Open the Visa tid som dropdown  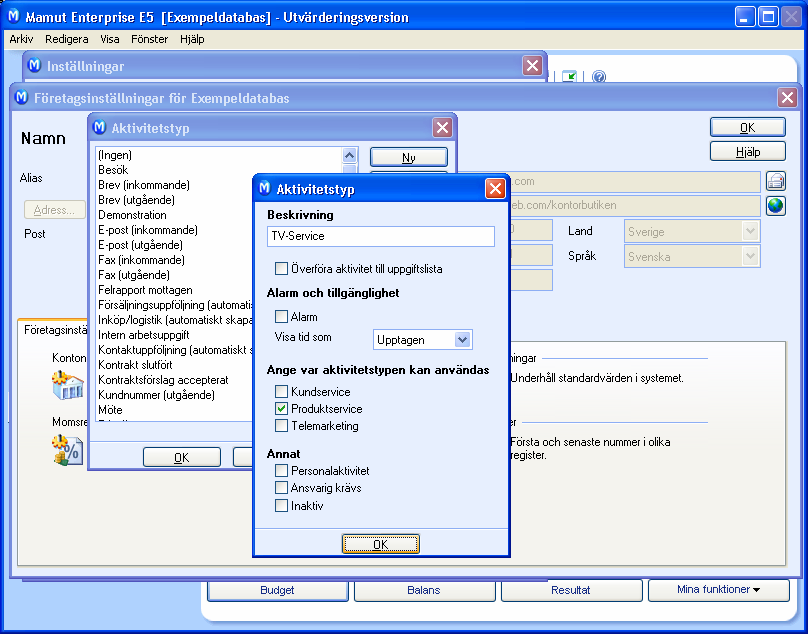pos(462,340)
